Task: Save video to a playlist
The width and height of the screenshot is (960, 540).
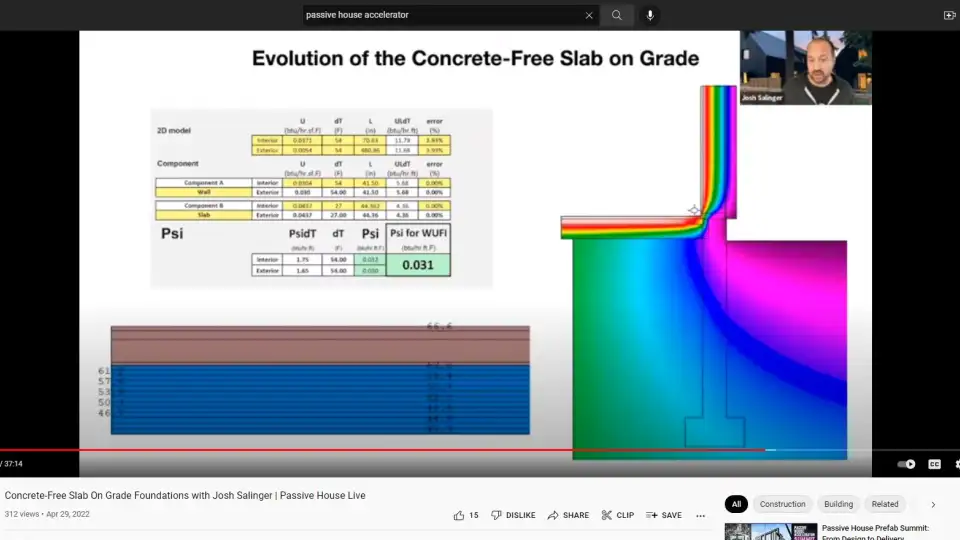Action: (663, 516)
